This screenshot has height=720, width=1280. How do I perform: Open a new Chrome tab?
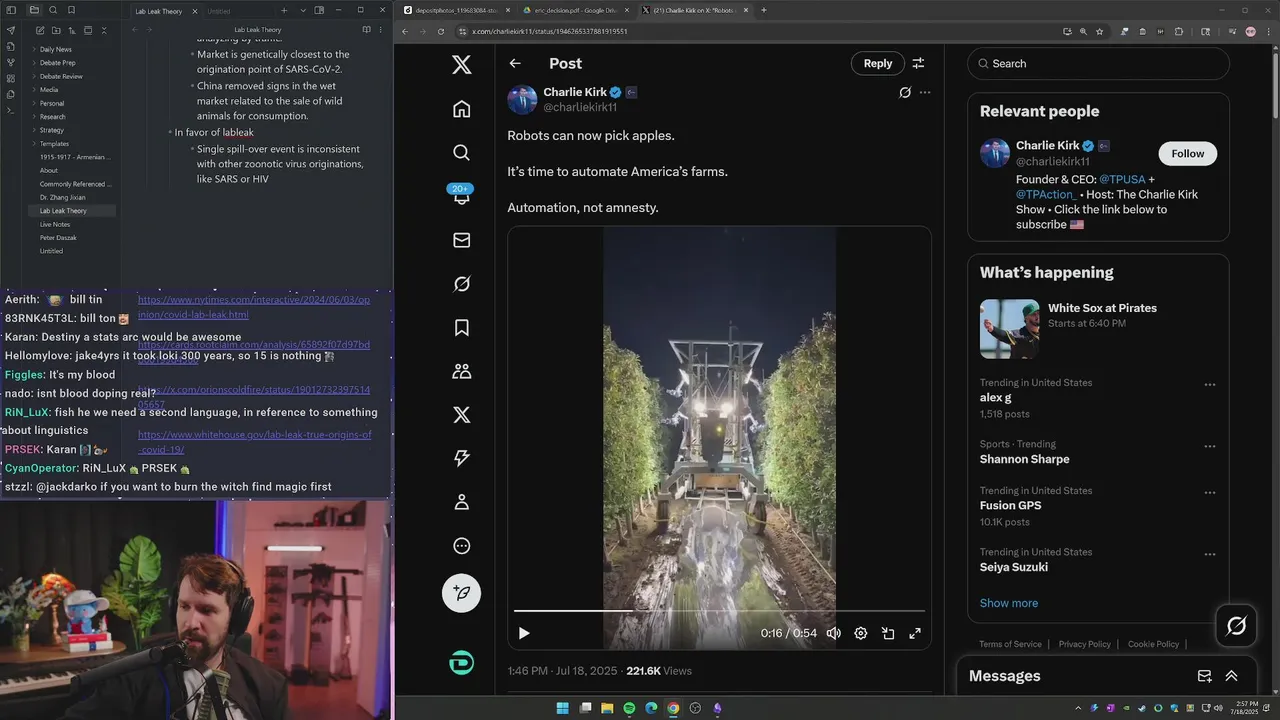click(764, 10)
